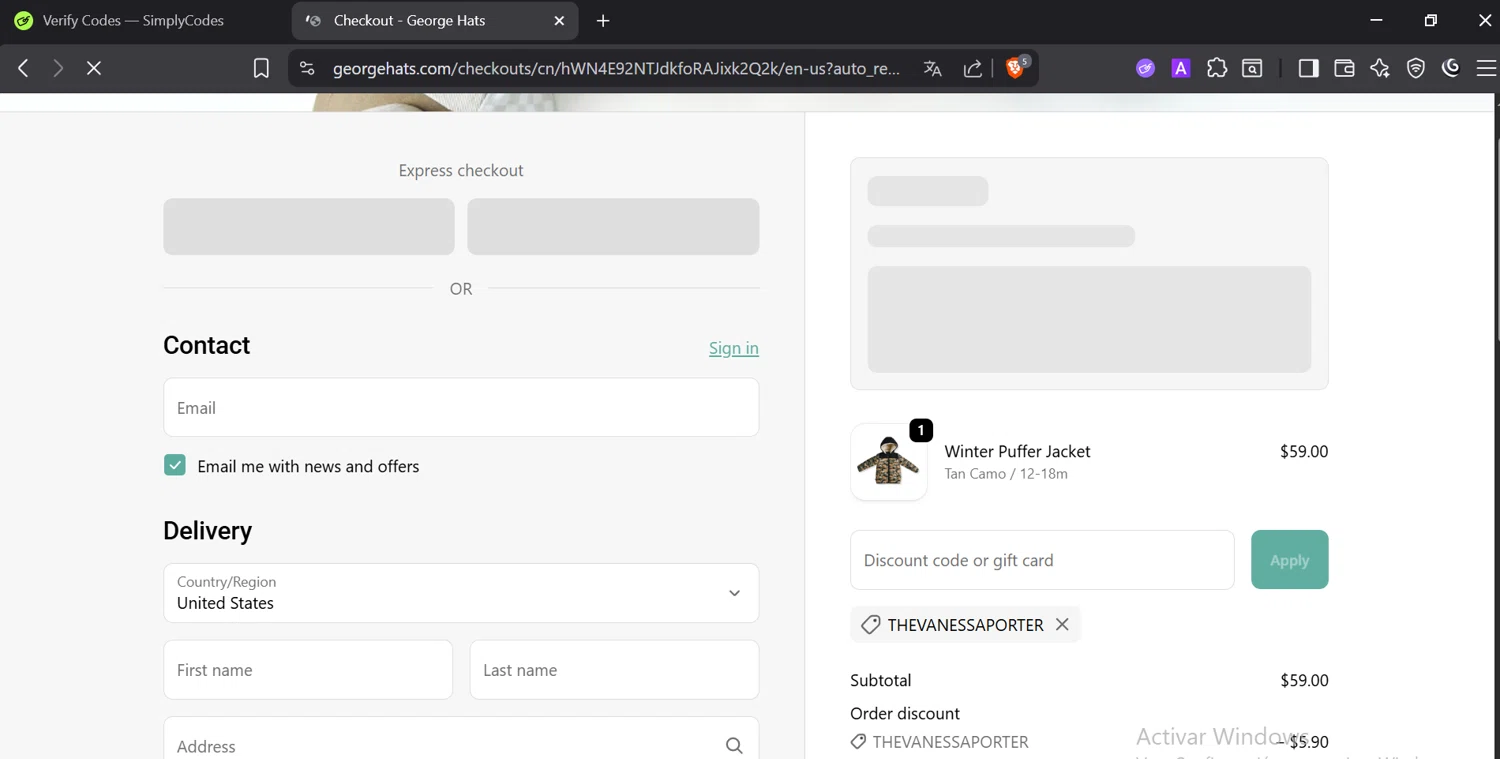The height and width of the screenshot is (759, 1500).
Task: Click the translate page icon
Action: [933, 68]
